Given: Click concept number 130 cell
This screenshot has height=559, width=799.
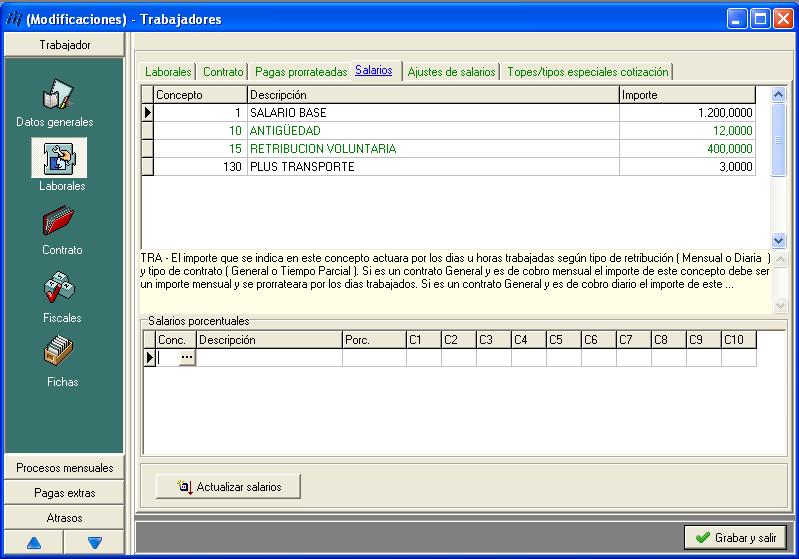Looking at the screenshot, I should pos(200,167).
